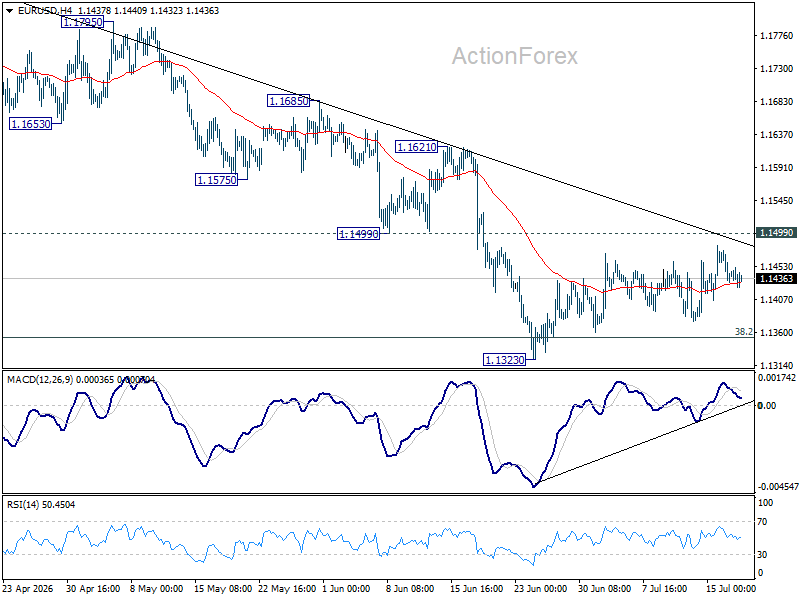This screenshot has height=600, width=800.
Task: Click the MACD 0.001742 scale value
Action: pyautogui.click(x=777, y=378)
